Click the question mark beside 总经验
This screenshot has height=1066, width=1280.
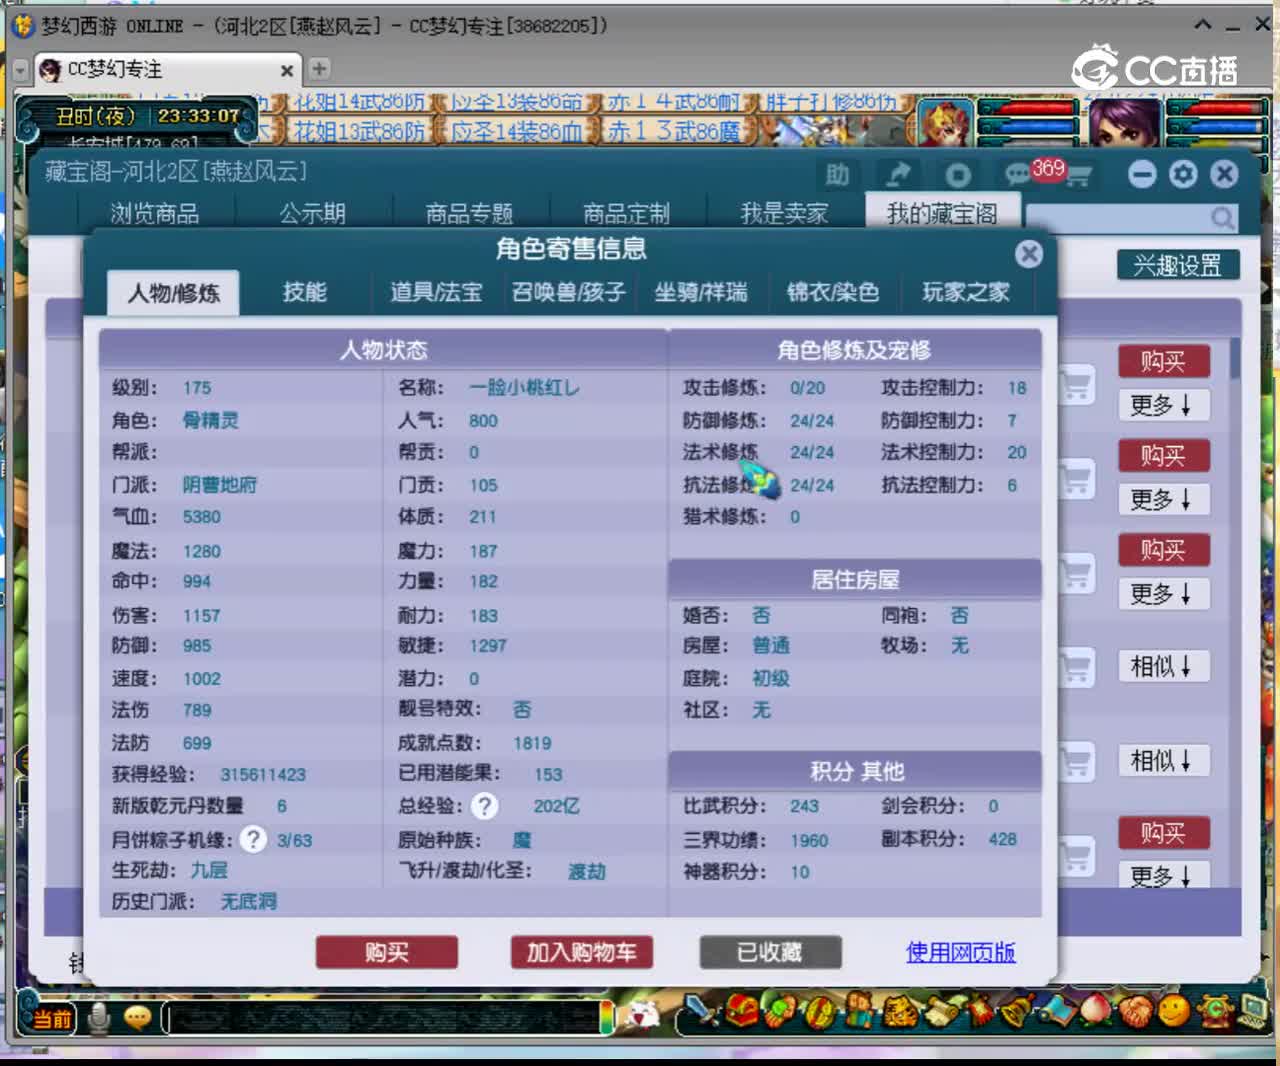coord(485,806)
